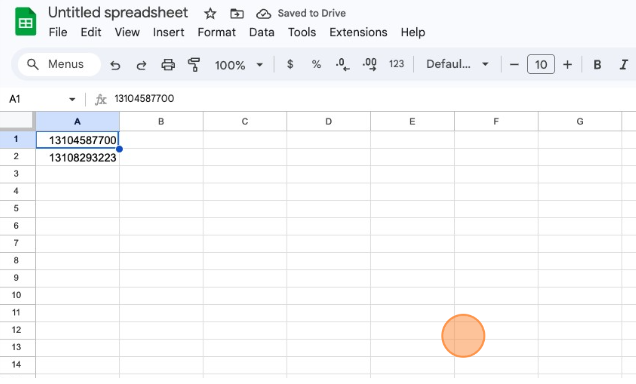The image size is (636, 384).
Task: Increase decimal places
Action: tap(370, 64)
